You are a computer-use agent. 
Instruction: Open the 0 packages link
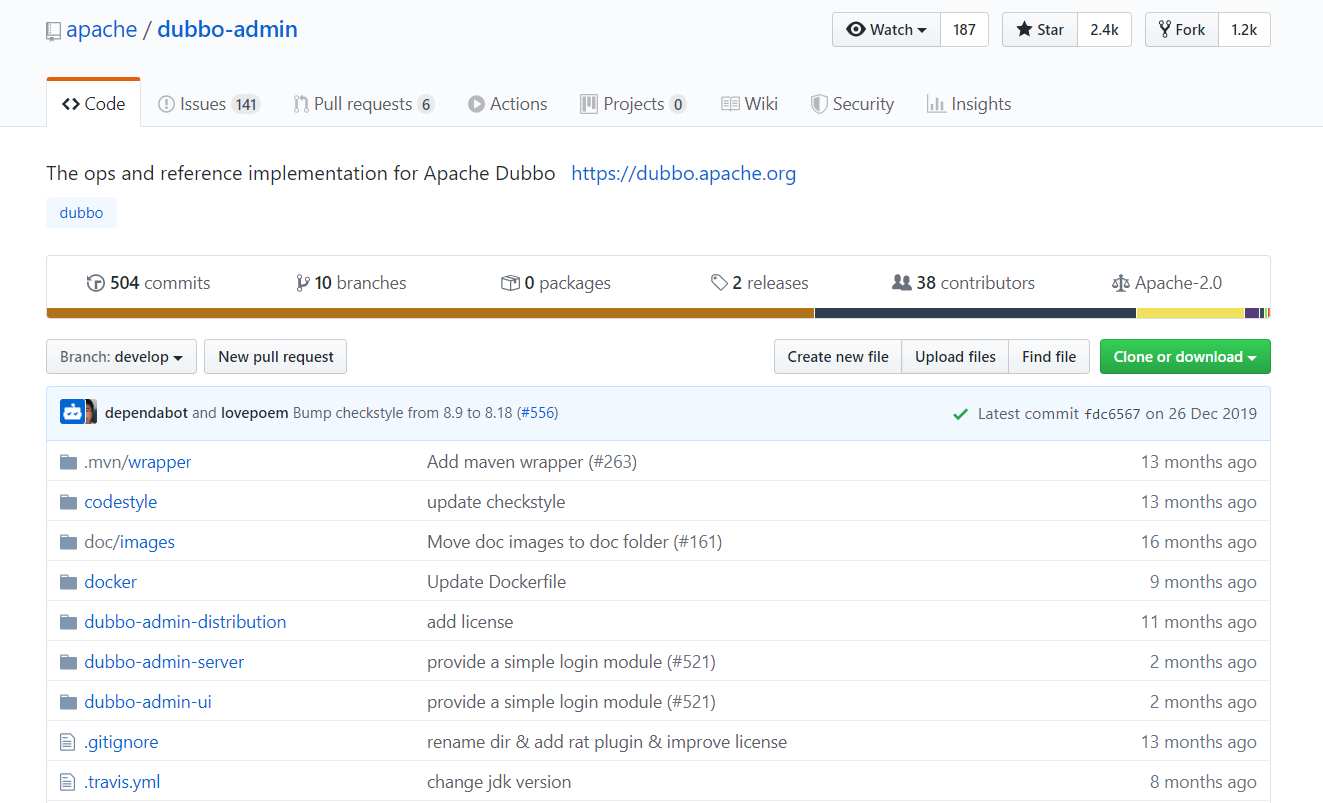pyautogui.click(x=556, y=283)
